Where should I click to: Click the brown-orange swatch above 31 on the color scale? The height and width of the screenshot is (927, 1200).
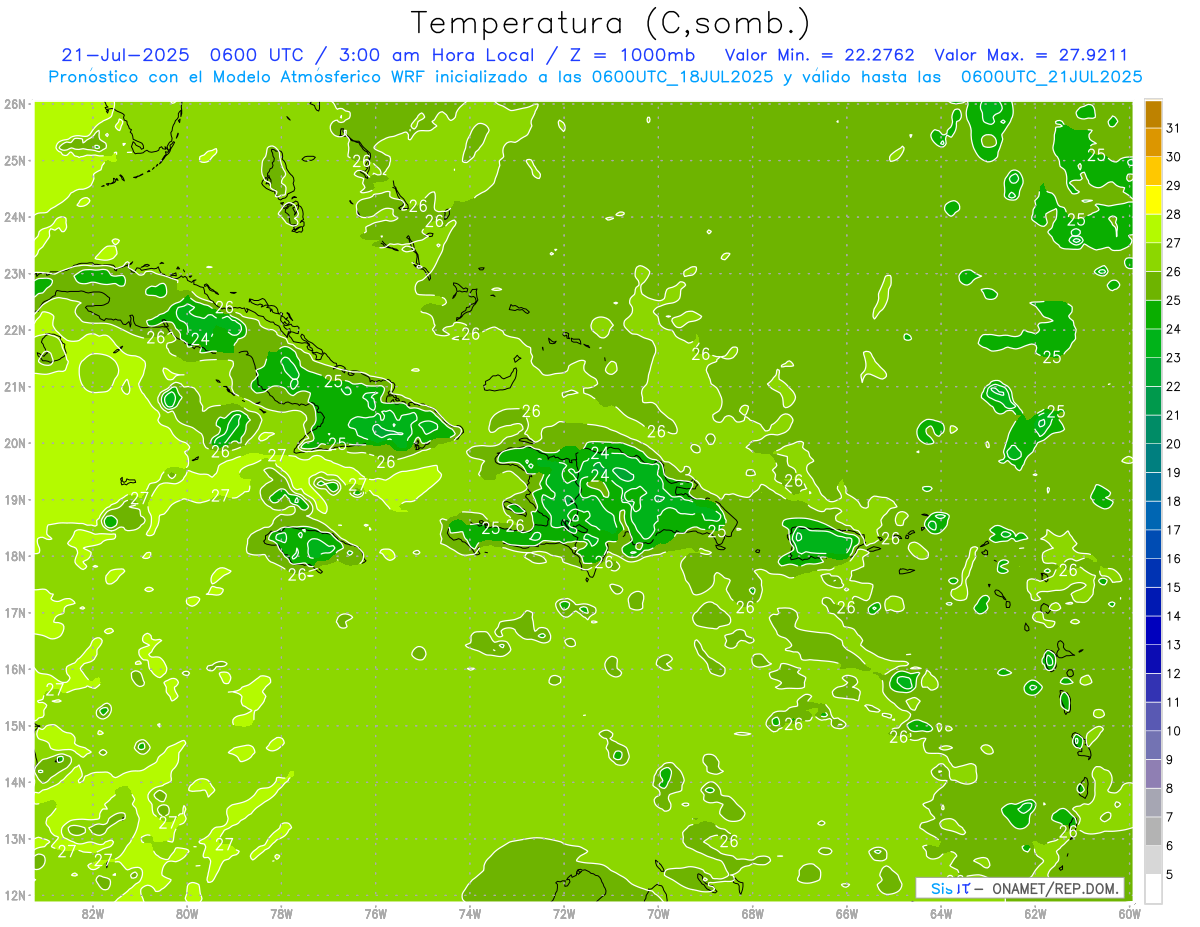coord(1154,114)
